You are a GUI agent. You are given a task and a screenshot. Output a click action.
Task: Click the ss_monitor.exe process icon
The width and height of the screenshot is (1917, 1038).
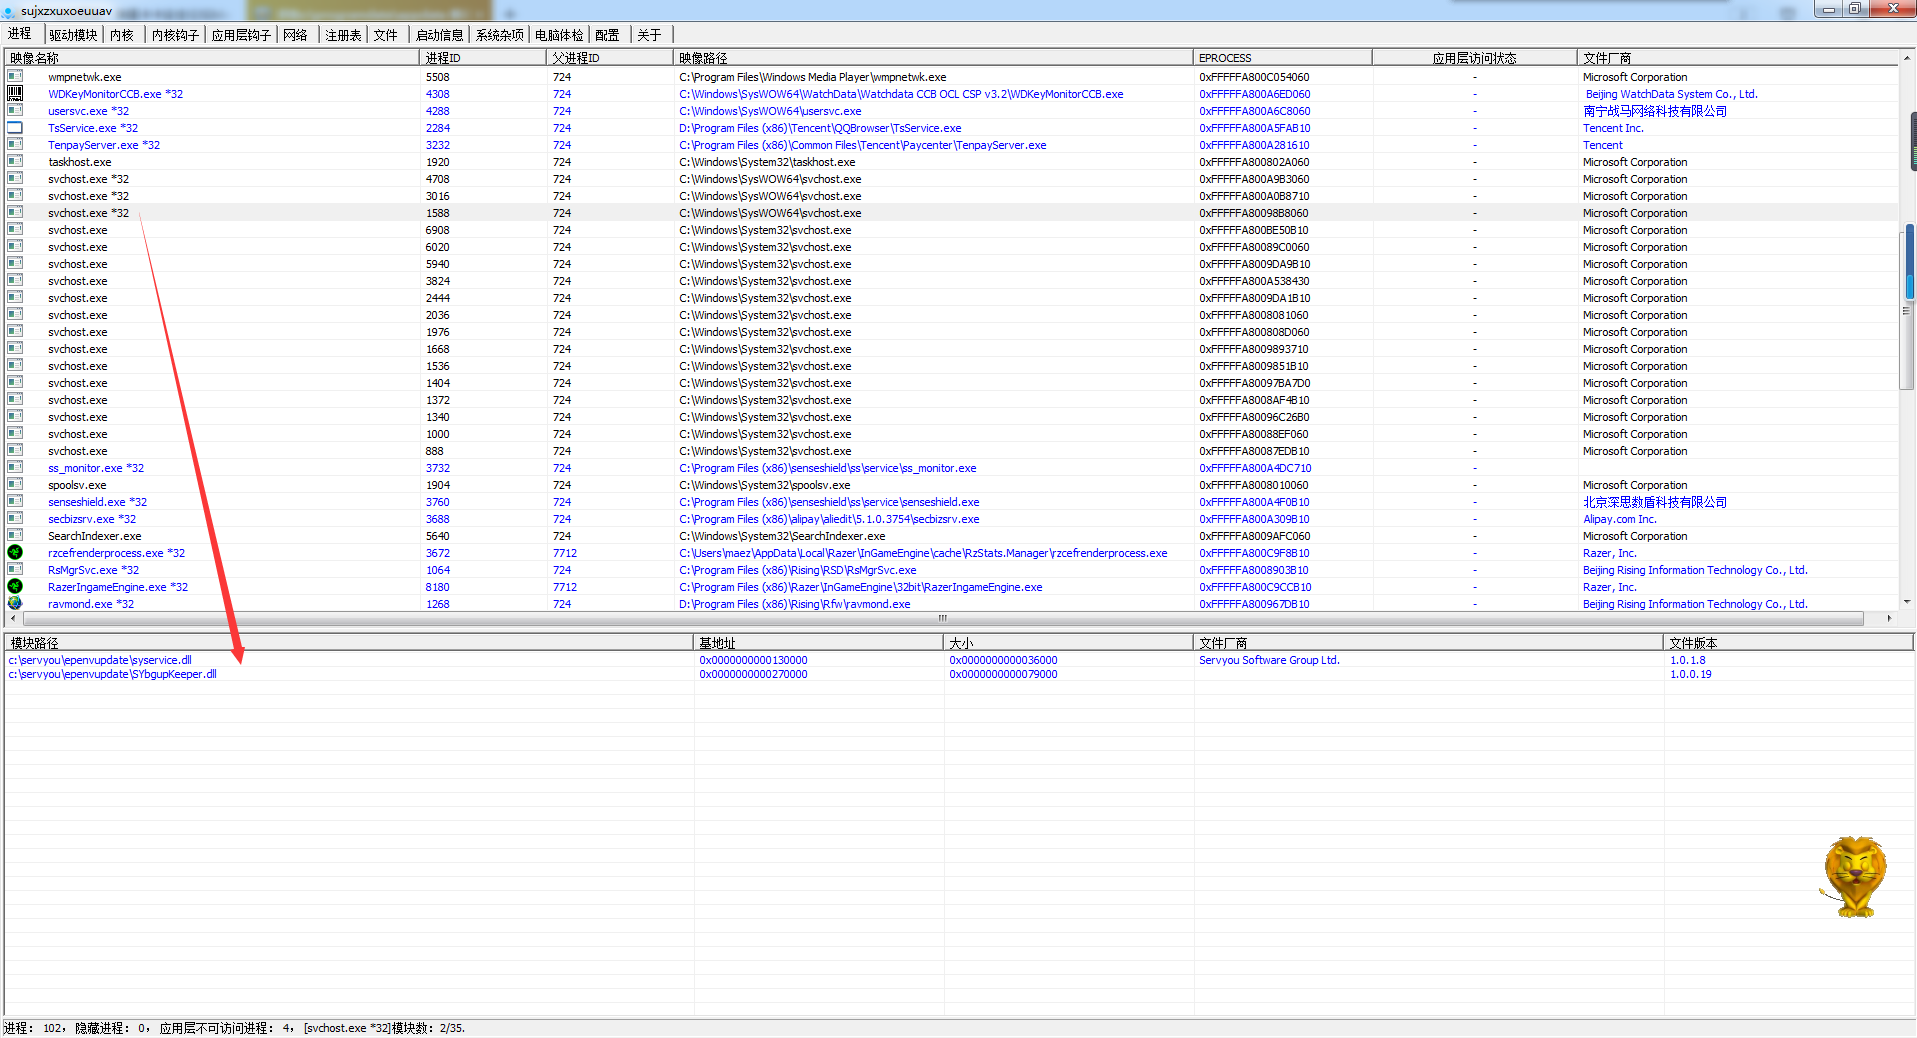click(15, 467)
